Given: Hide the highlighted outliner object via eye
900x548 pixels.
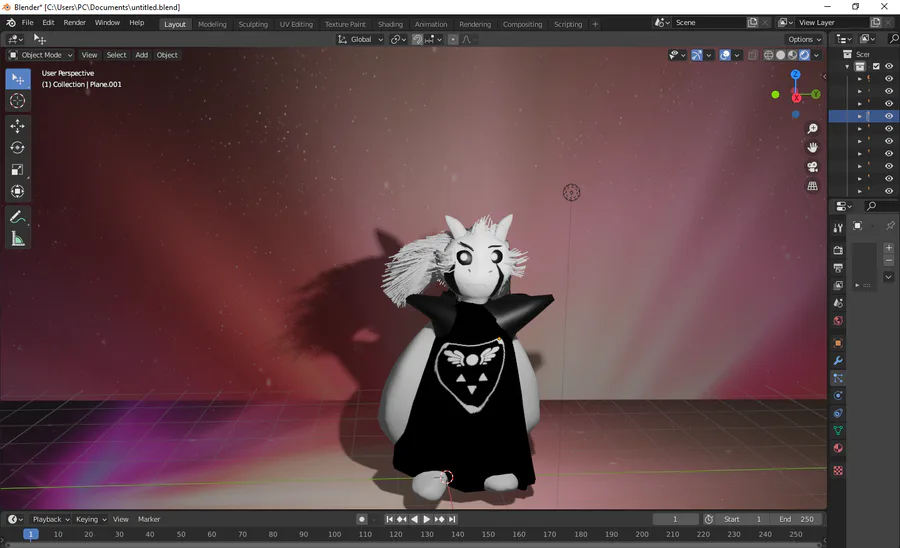Looking at the screenshot, I should [889, 116].
